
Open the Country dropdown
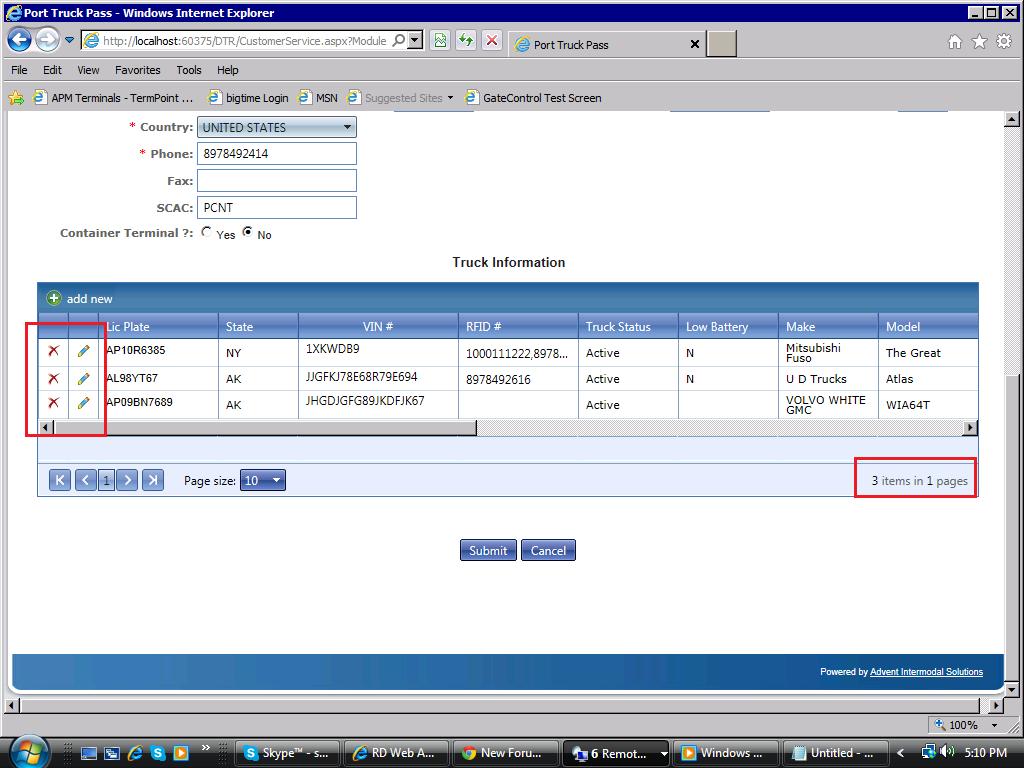pyautogui.click(x=277, y=127)
